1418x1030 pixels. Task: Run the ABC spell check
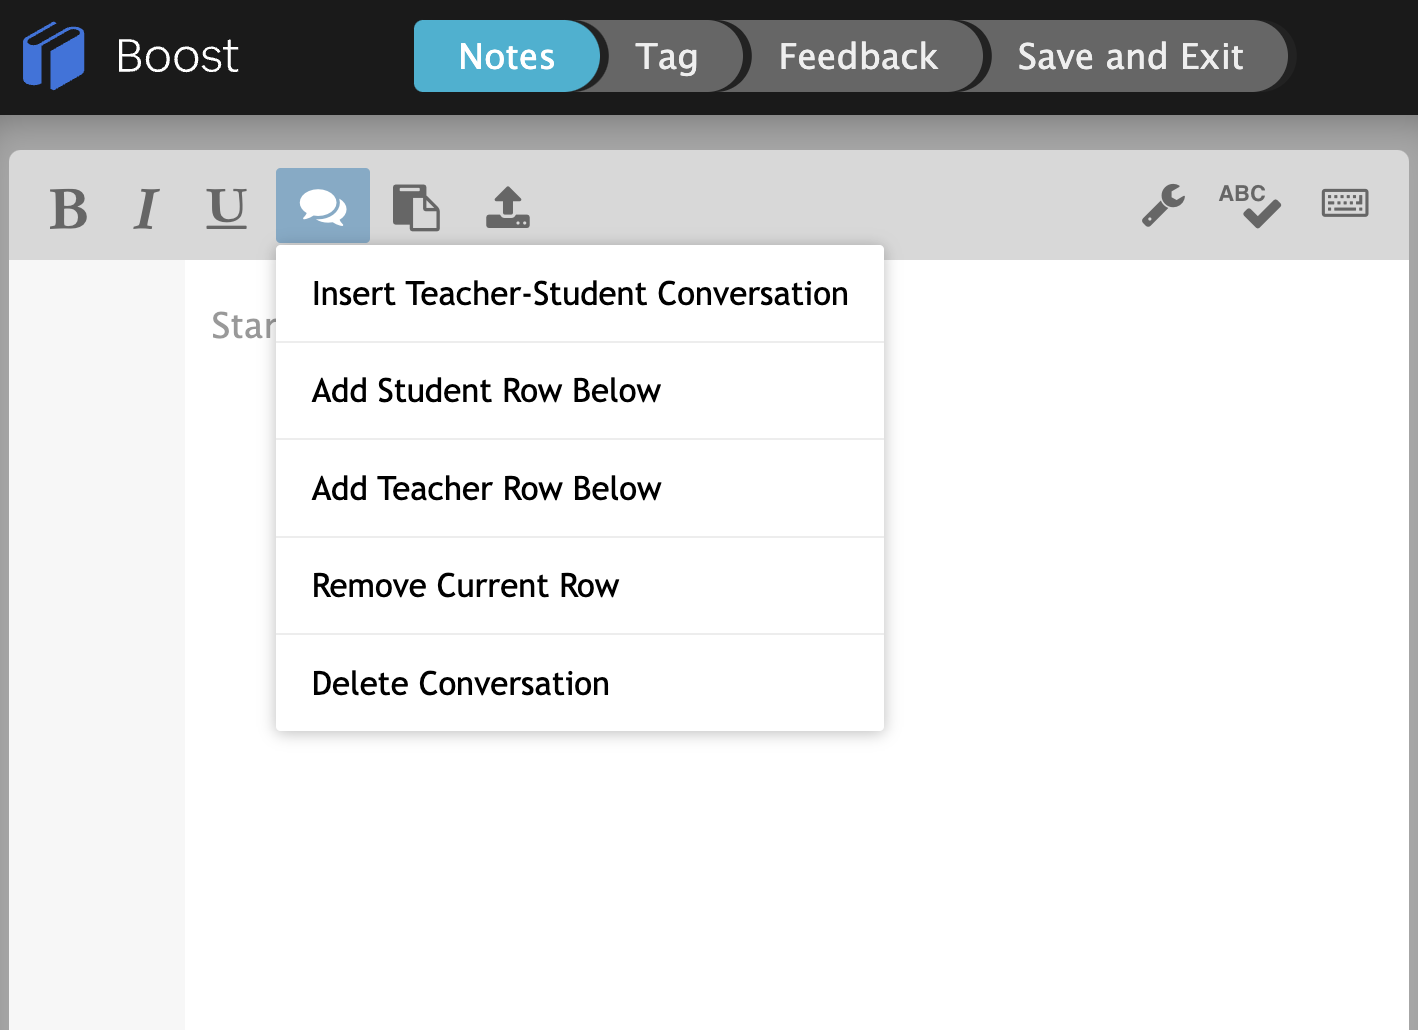1249,205
